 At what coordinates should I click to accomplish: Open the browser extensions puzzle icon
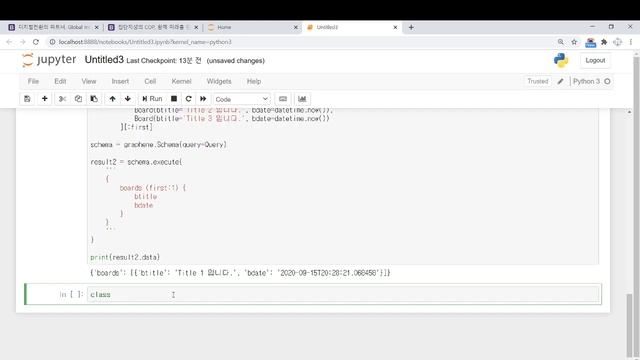(604, 42)
